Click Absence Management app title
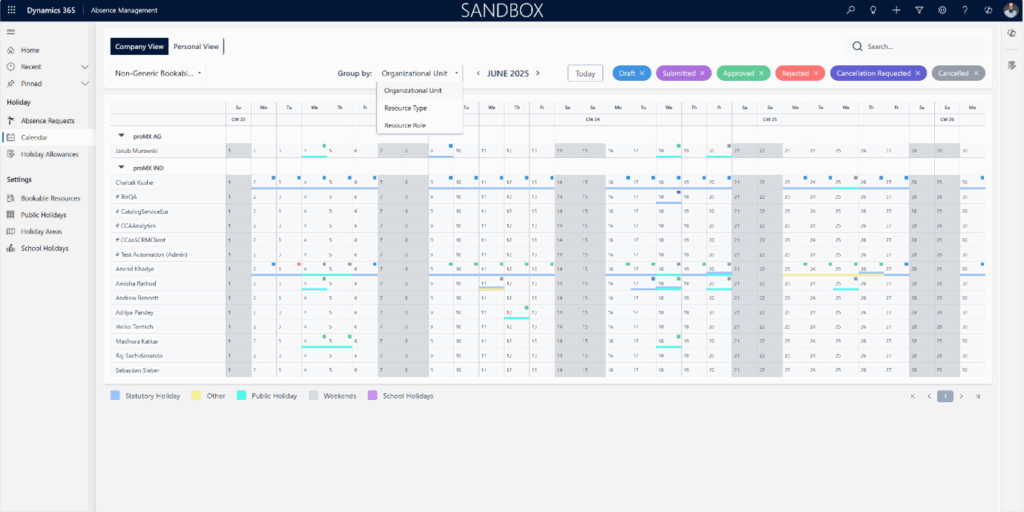 coord(124,10)
